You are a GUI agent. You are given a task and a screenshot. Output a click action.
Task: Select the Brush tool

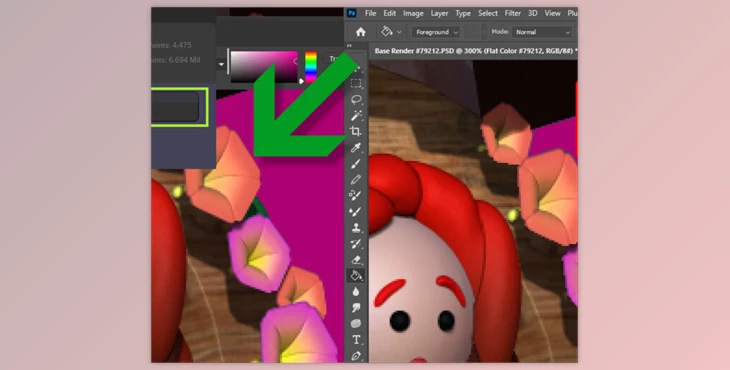click(x=356, y=164)
